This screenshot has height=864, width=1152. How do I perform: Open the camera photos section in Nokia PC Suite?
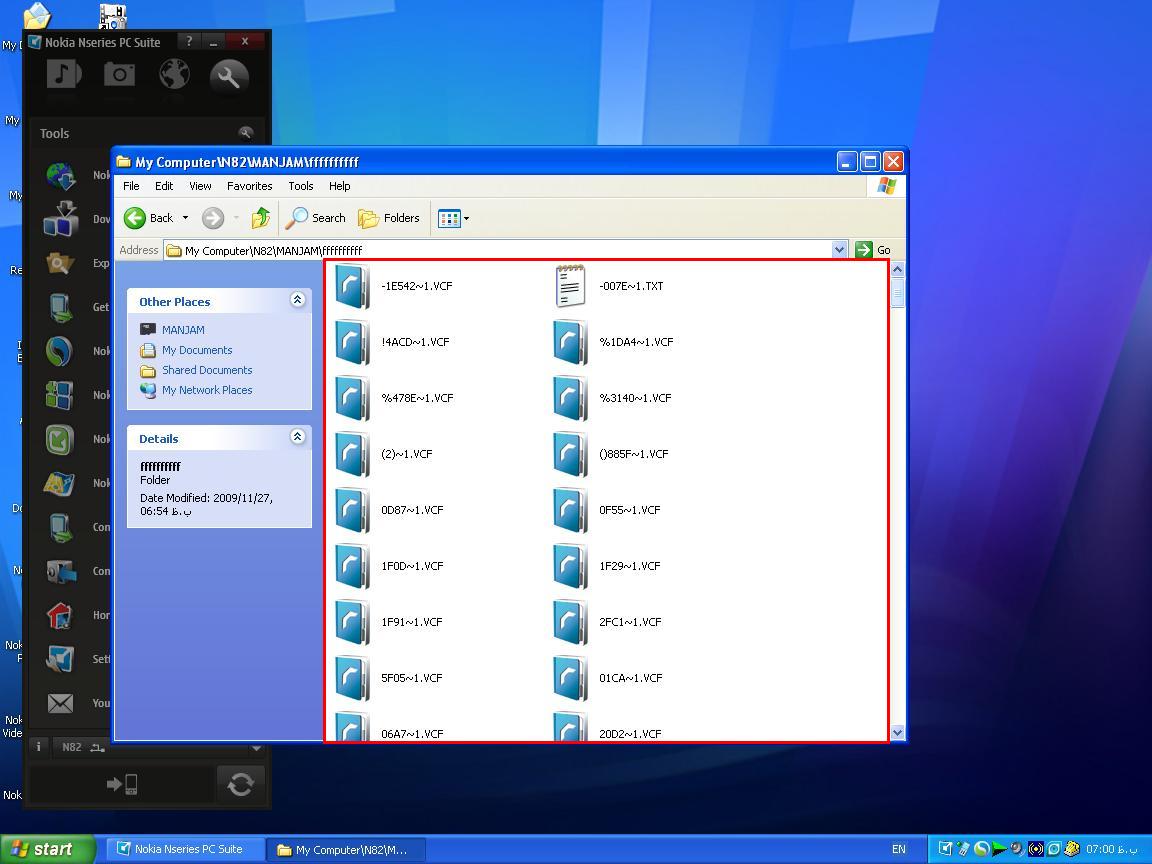click(x=119, y=74)
